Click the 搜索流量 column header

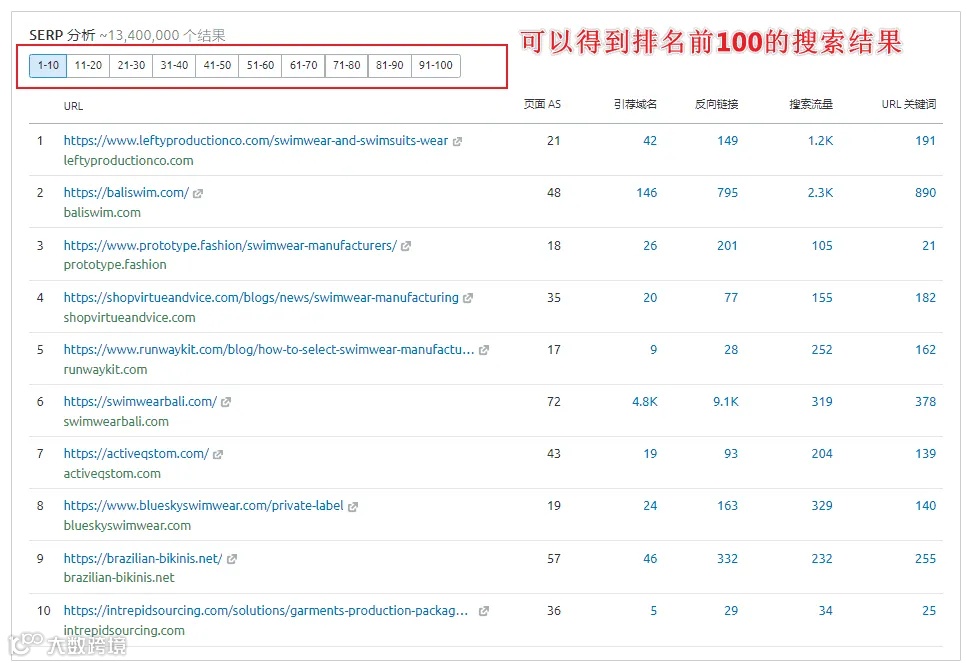tap(811, 104)
